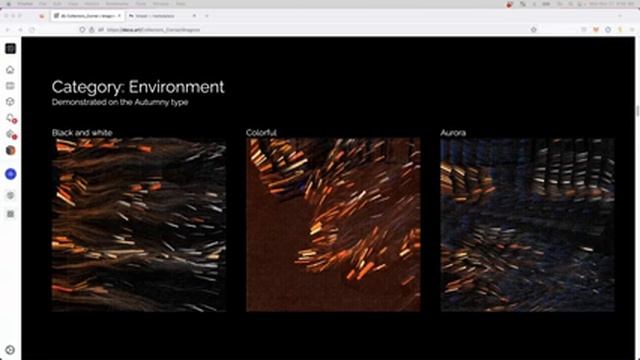Open the round icon at sidebar bottom
This screenshot has width=640, height=360.
point(10,350)
